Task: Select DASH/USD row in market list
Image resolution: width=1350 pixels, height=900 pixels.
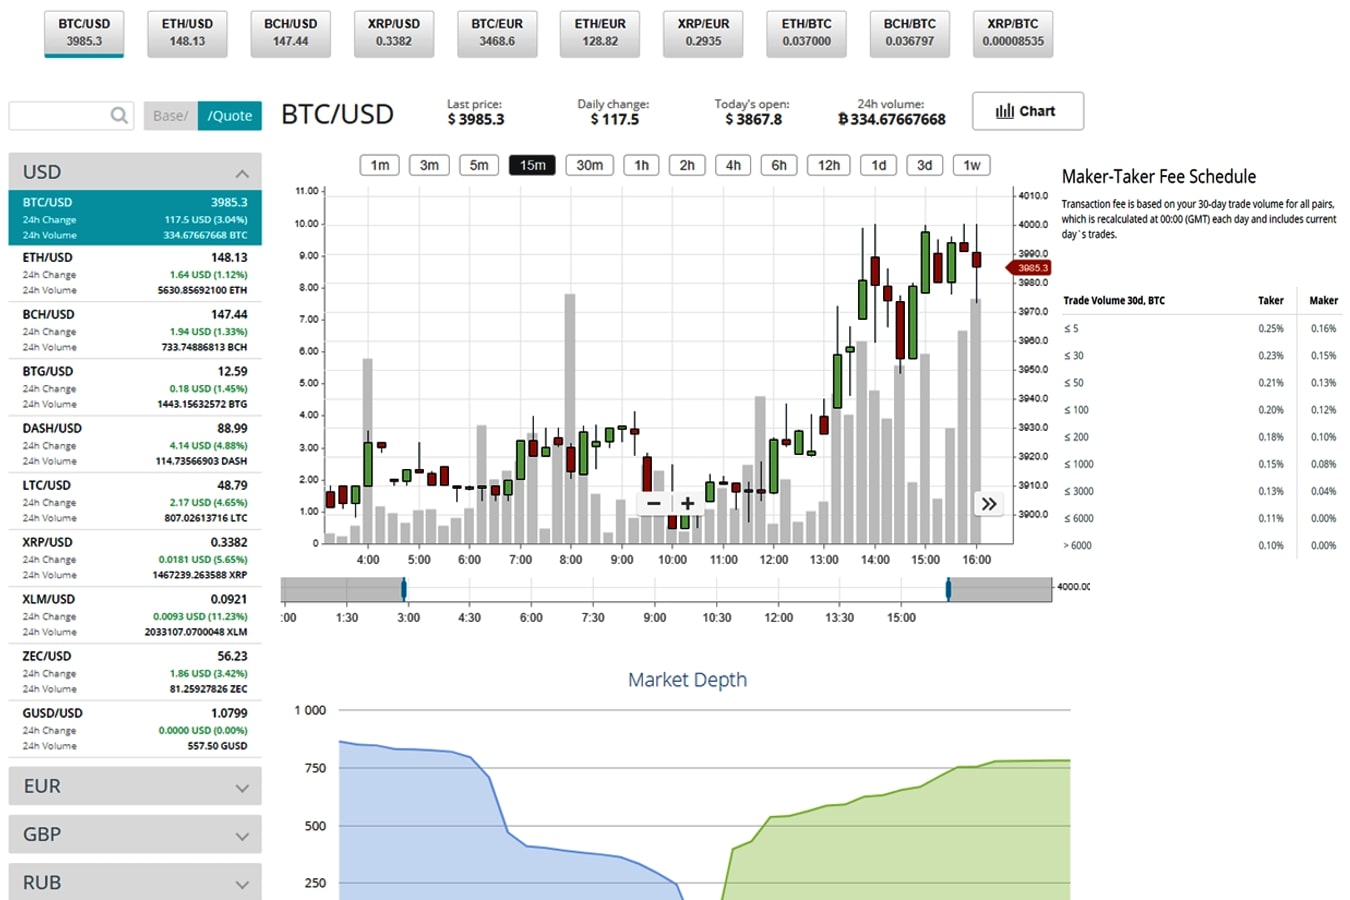Action: click(135, 444)
